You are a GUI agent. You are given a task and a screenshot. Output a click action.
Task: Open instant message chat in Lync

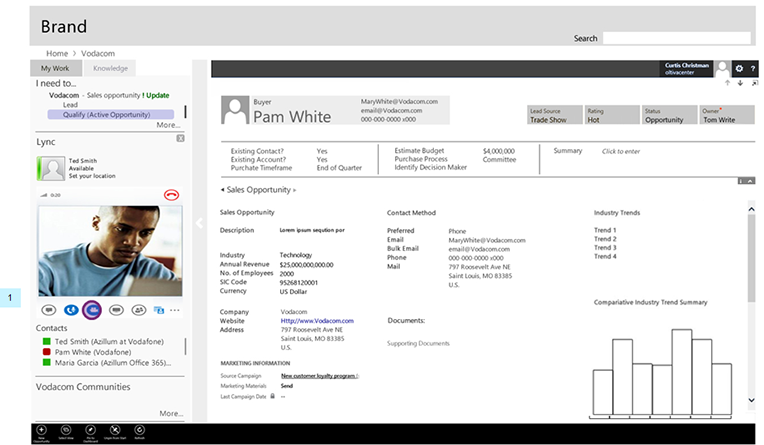tap(49, 310)
